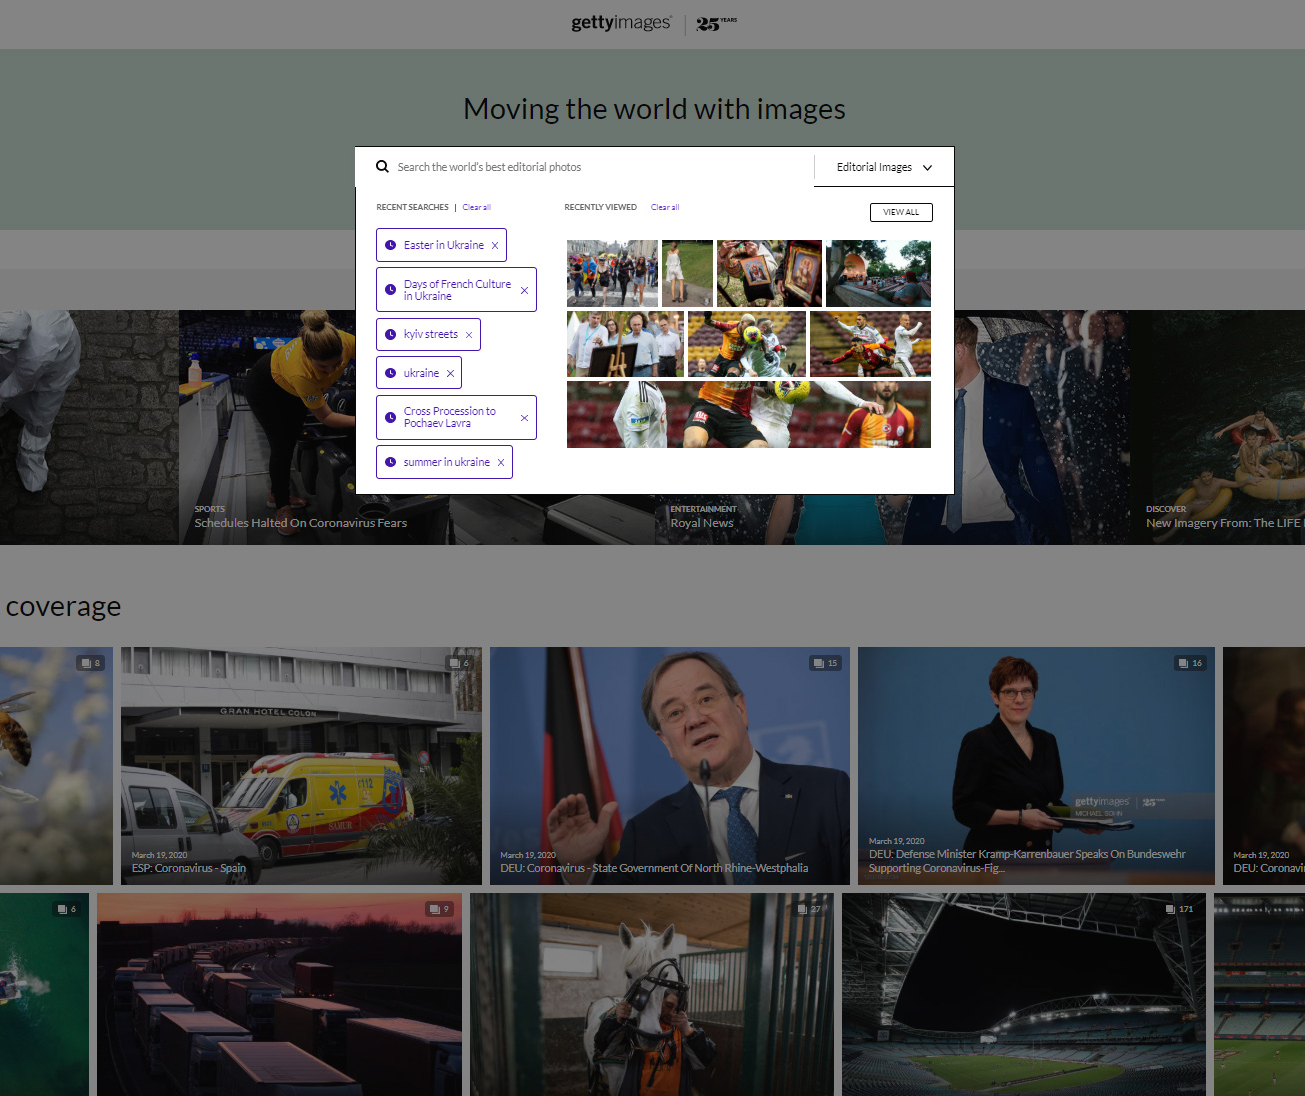This screenshot has width=1305, height=1096.
Task: Clear all recently viewed images
Action: coord(665,207)
